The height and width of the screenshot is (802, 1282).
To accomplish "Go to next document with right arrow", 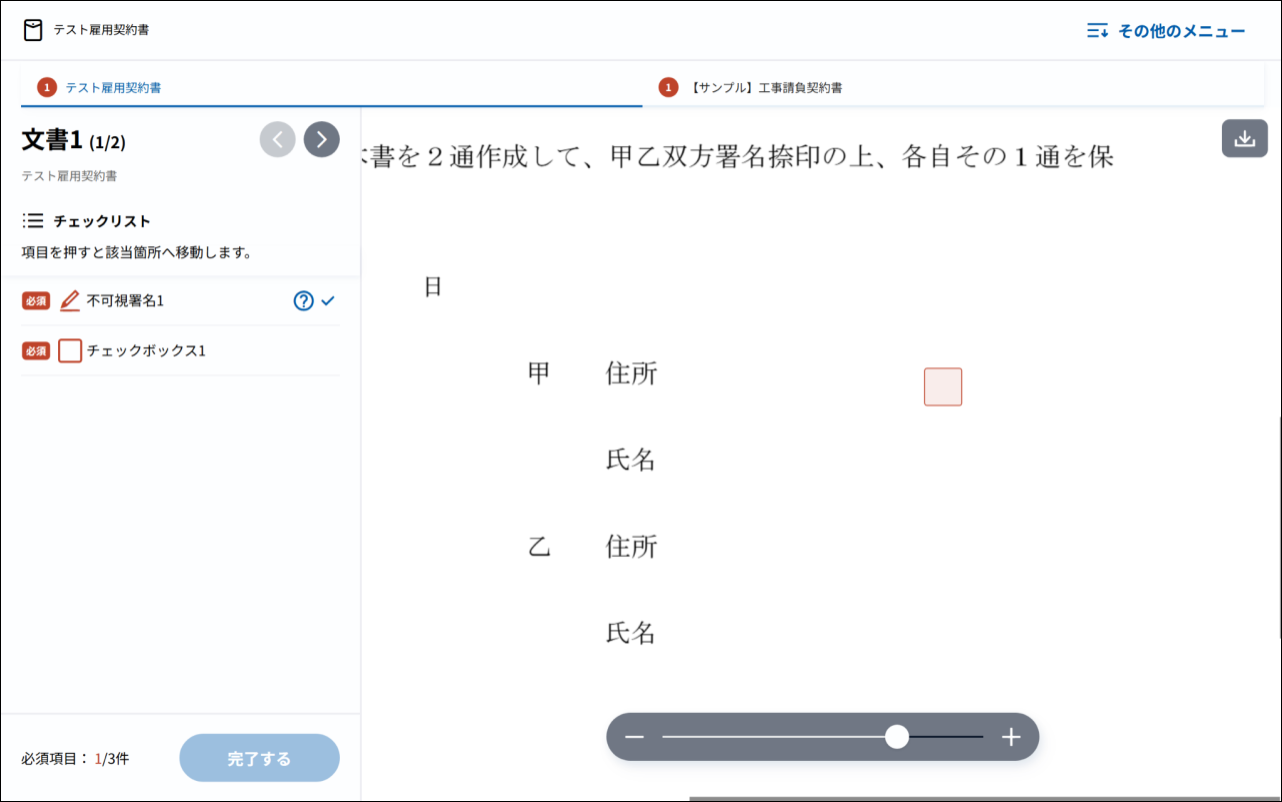I will click(x=321, y=139).
